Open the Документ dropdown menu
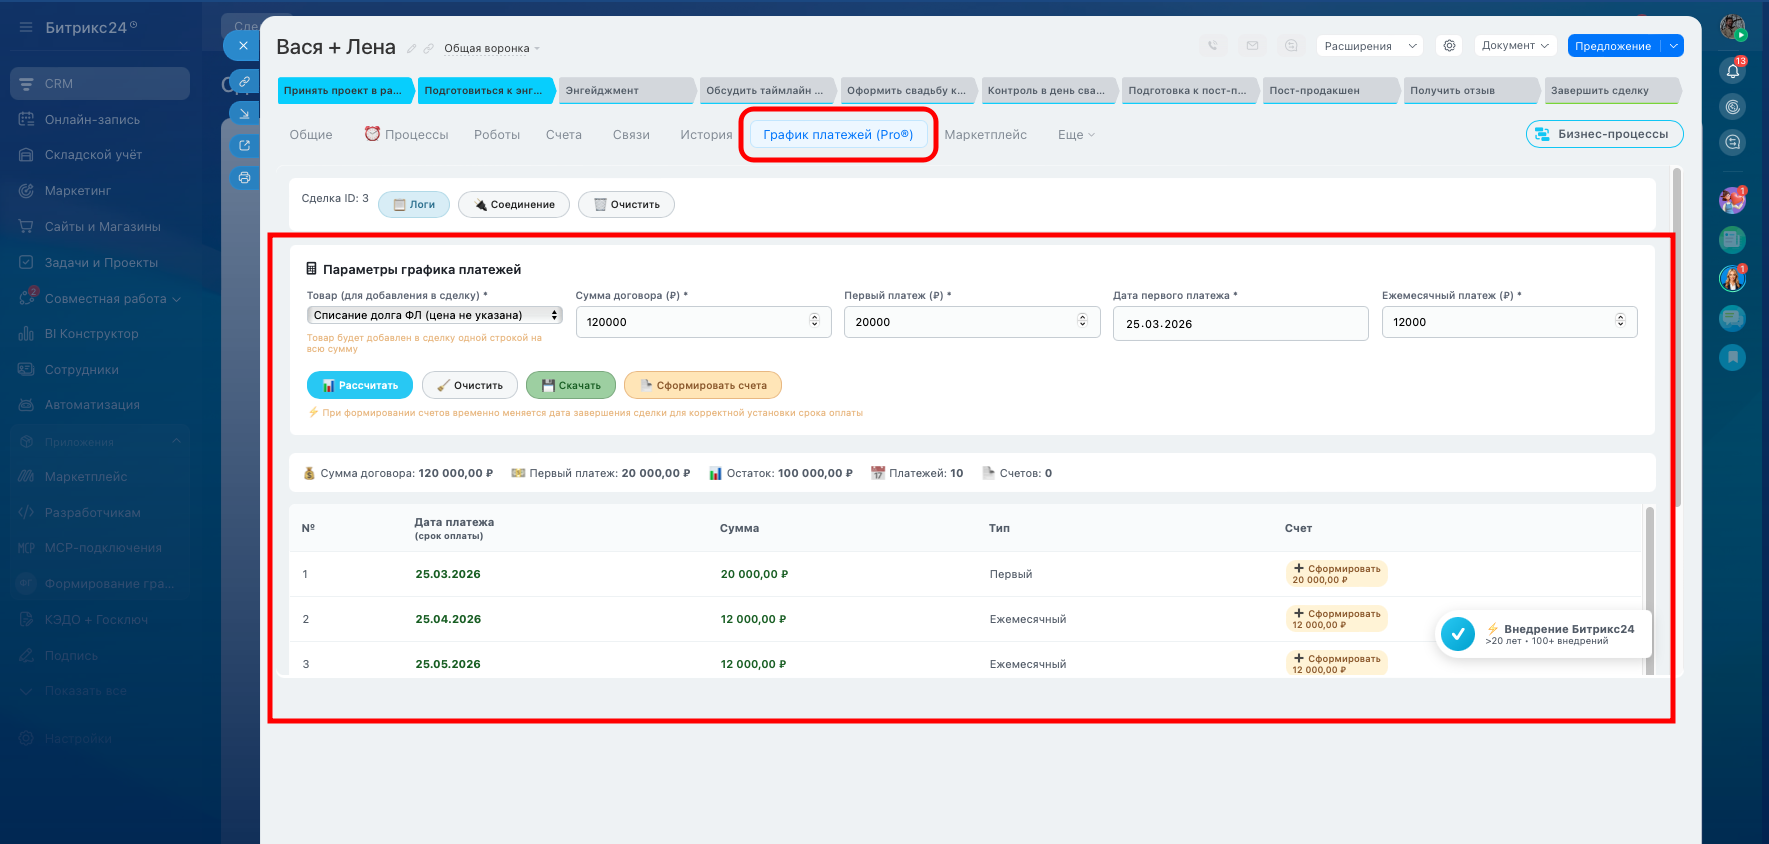Image resolution: width=1769 pixels, height=844 pixels. 1515,46
